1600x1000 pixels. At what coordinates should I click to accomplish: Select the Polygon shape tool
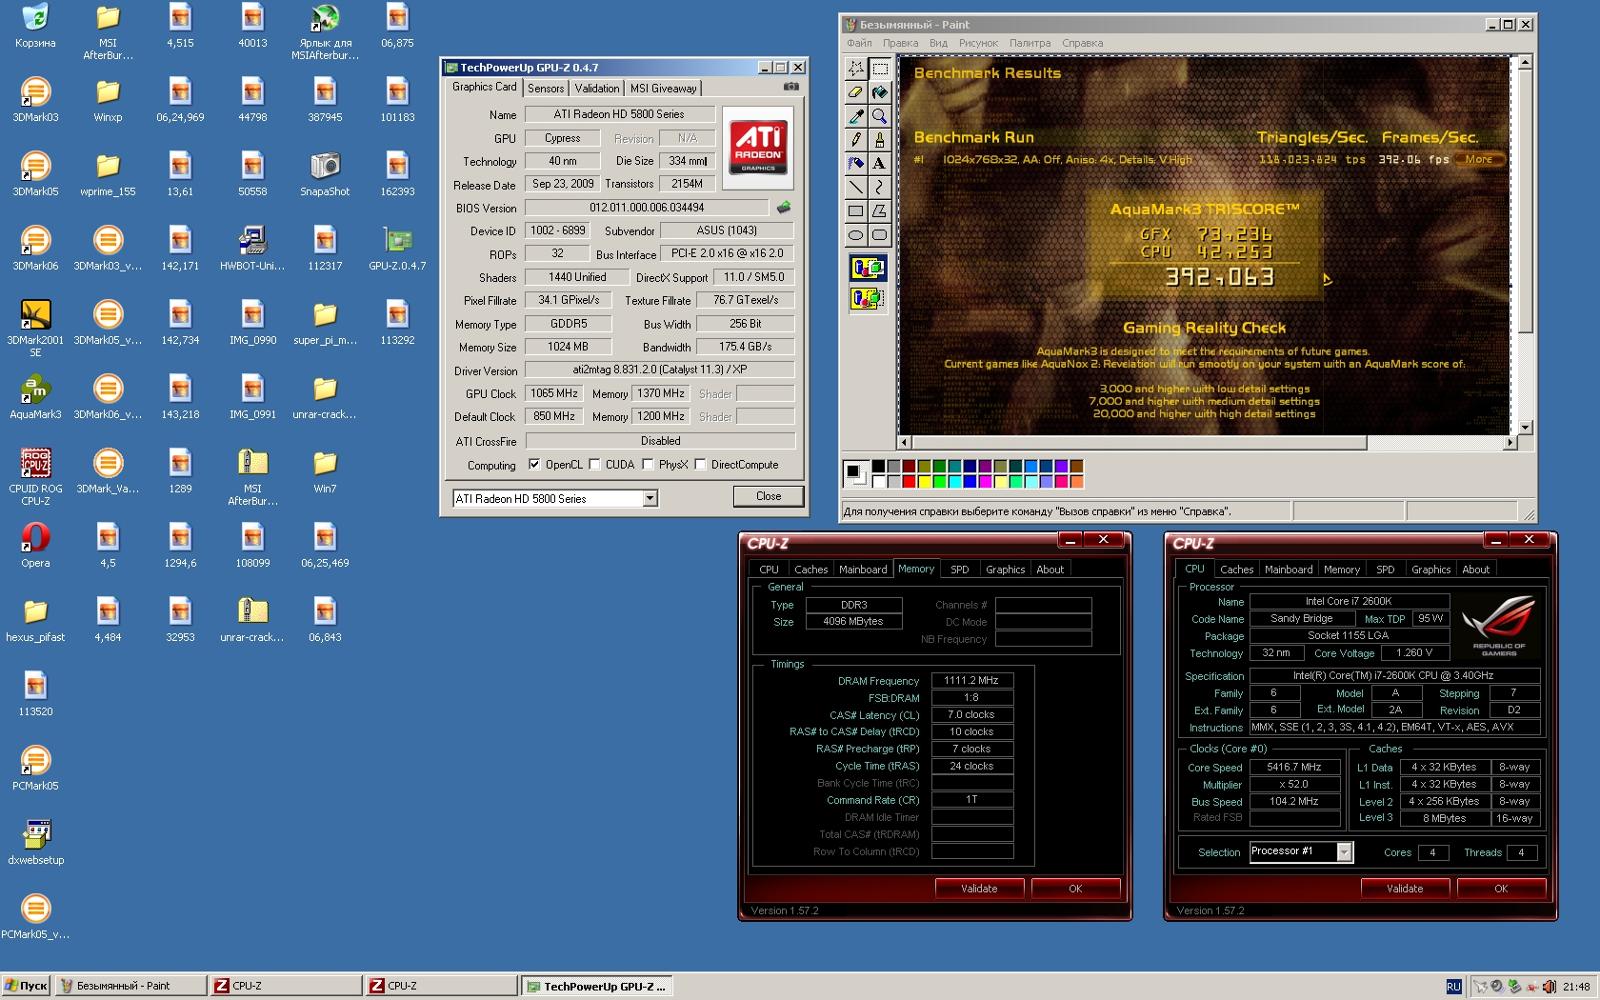tap(879, 211)
